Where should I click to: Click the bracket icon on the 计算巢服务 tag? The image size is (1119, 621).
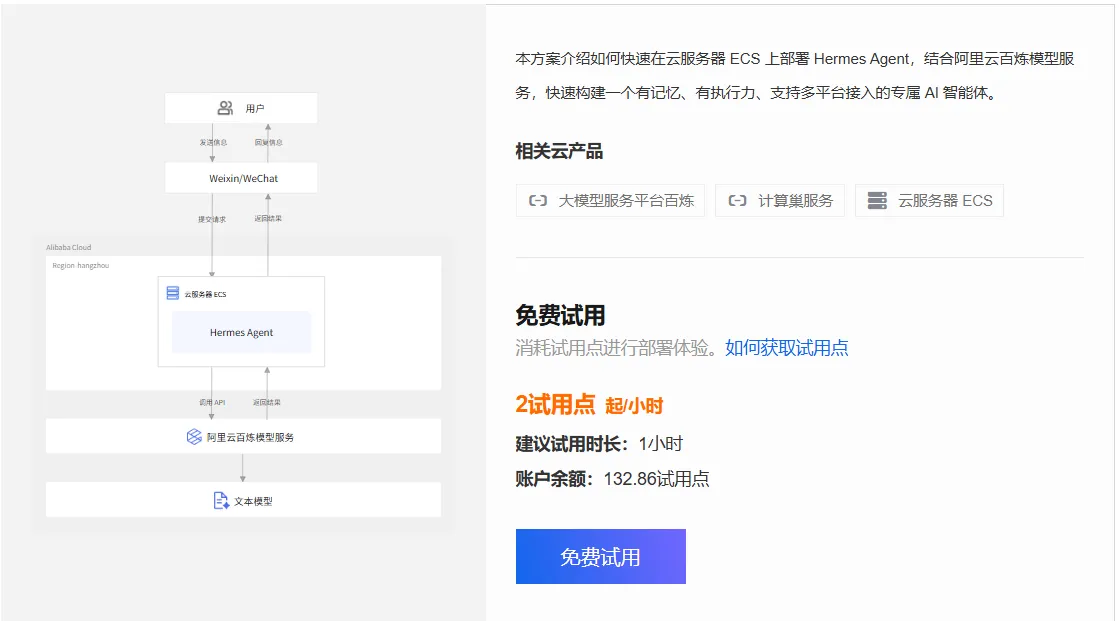tap(738, 200)
